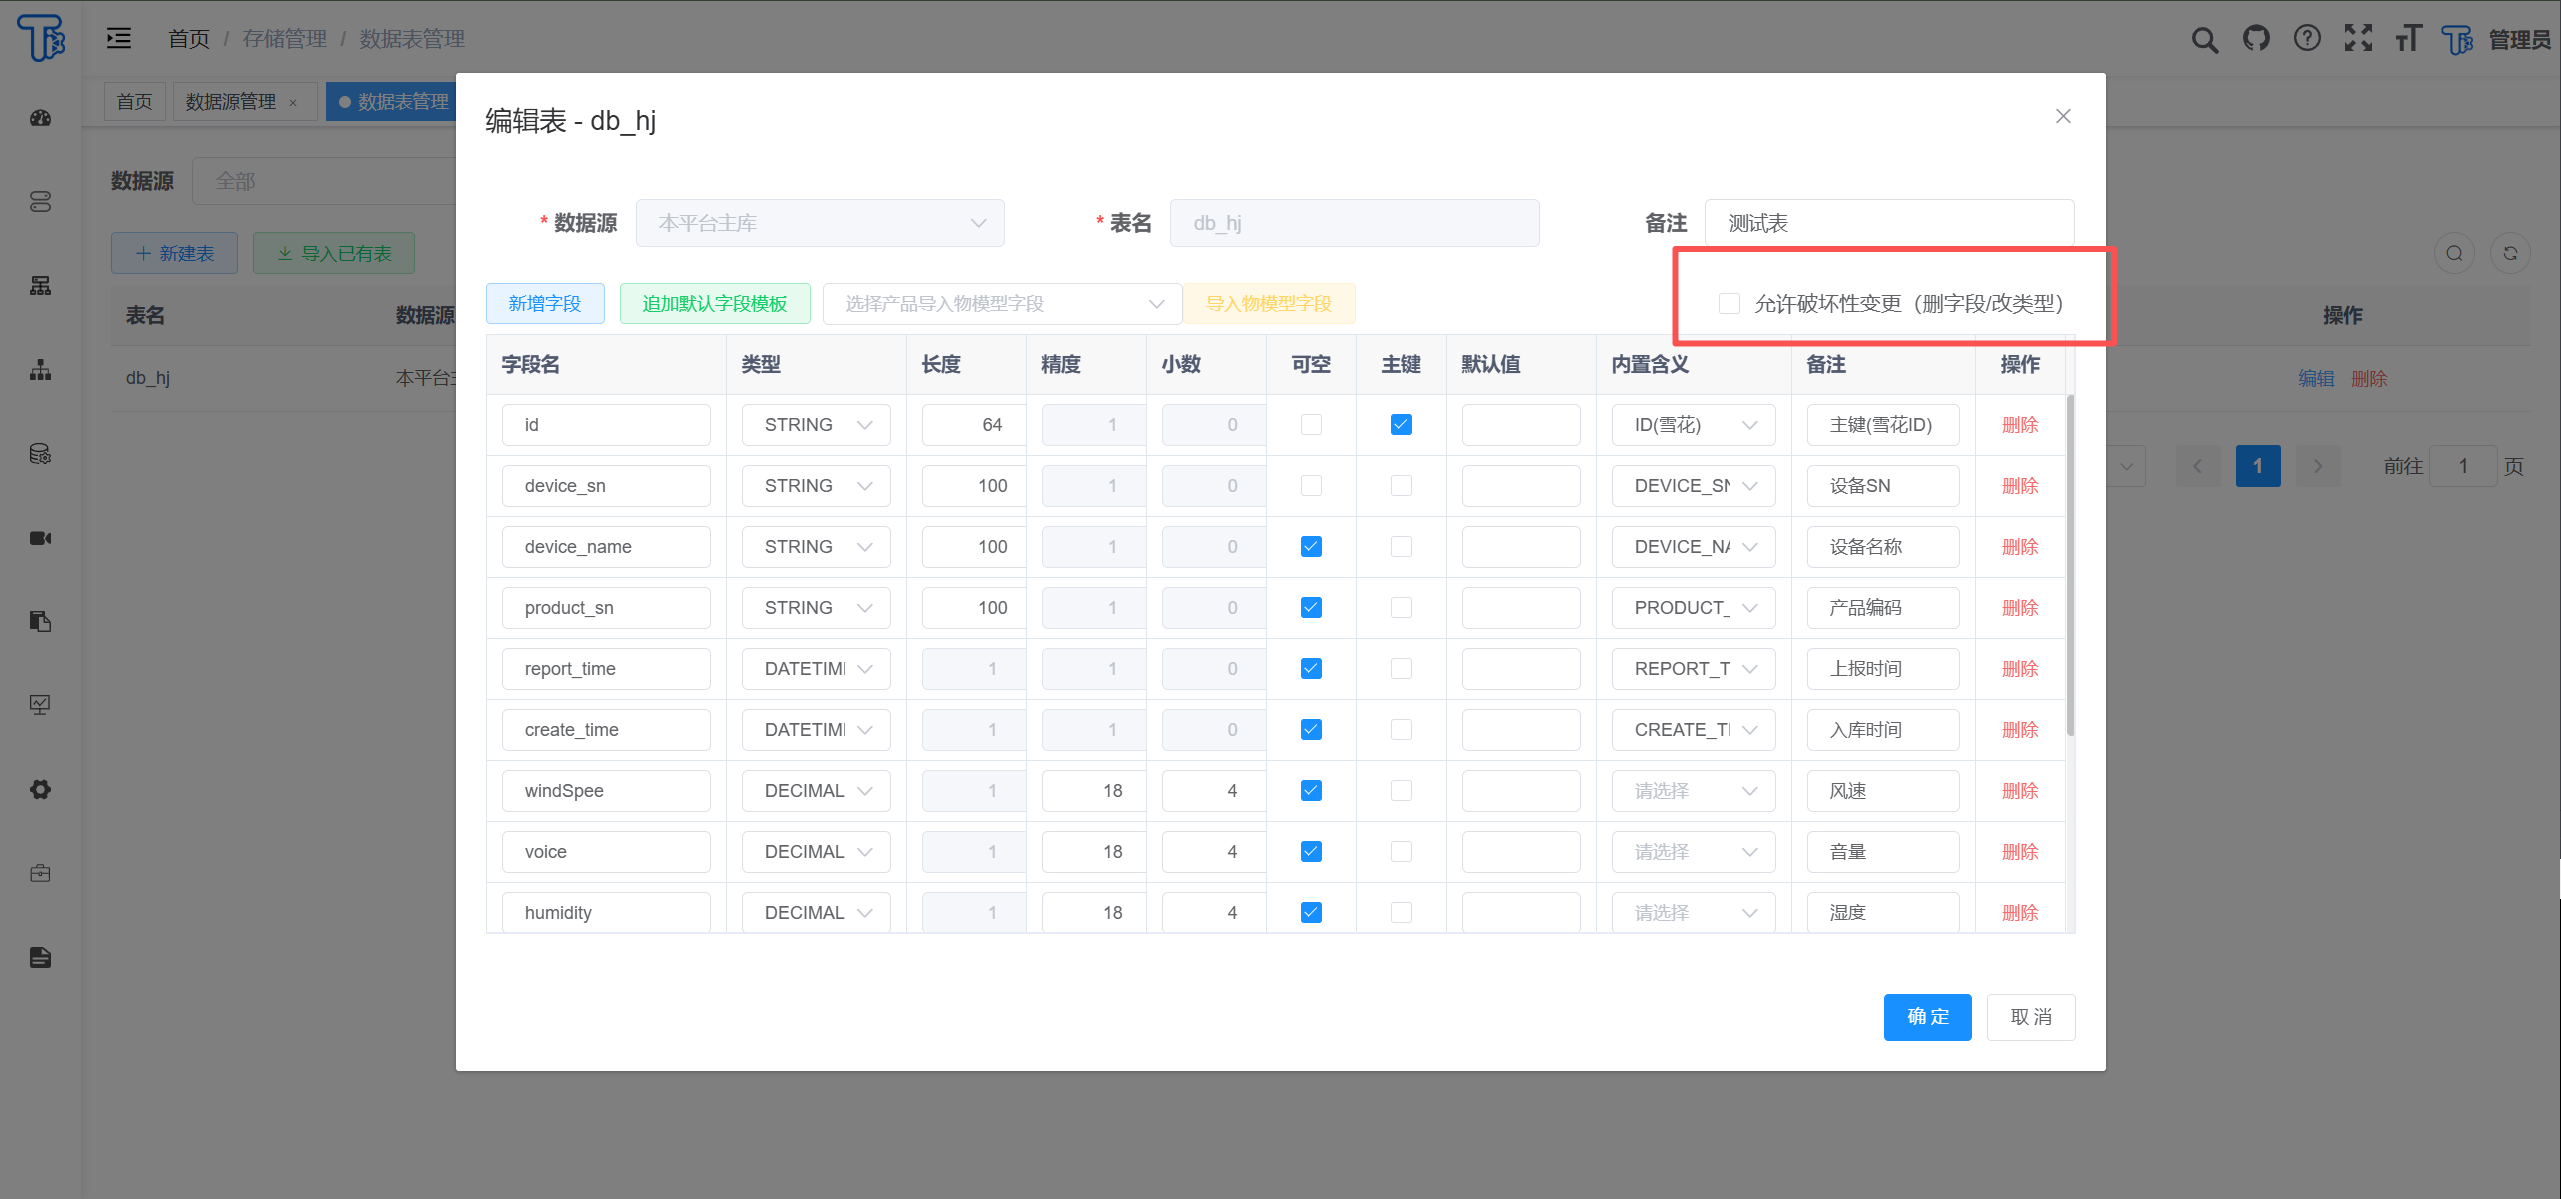Check nullable for id field
This screenshot has height=1199, width=2561.
coord(1311,425)
